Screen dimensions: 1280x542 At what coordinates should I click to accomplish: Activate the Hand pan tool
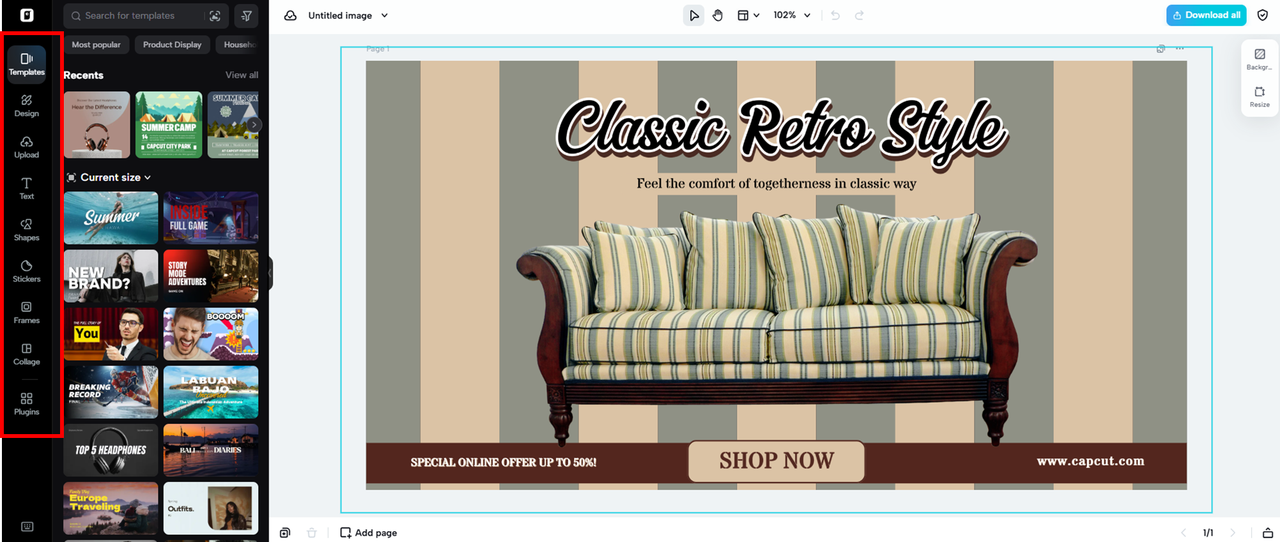(x=718, y=15)
